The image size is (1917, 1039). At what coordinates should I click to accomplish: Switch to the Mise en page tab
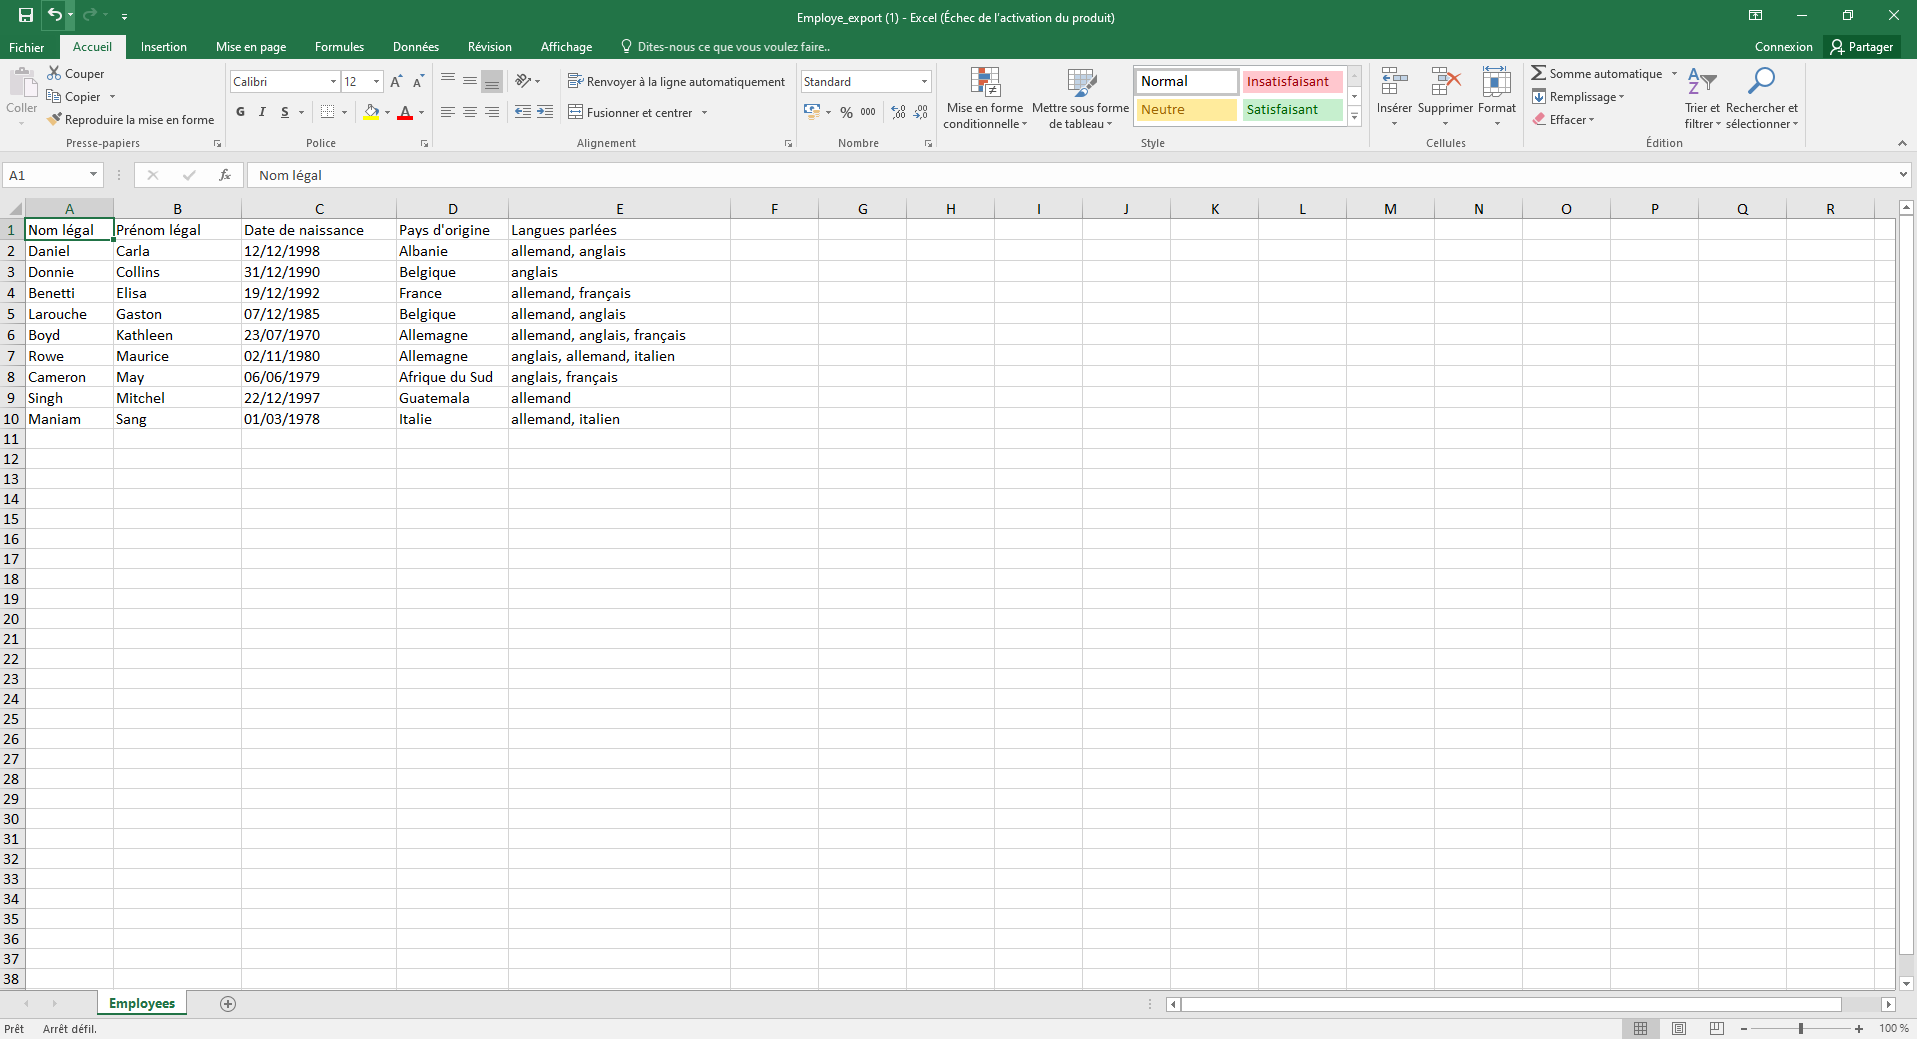251,47
